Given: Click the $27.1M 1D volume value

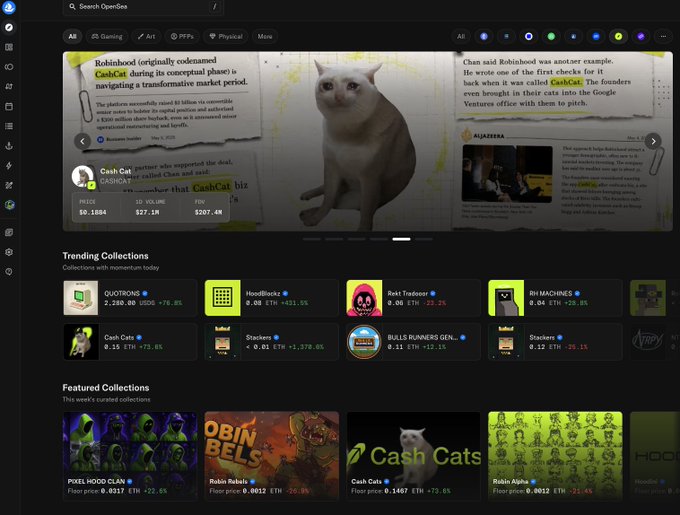Looking at the screenshot, I should click(x=147, y=212).
